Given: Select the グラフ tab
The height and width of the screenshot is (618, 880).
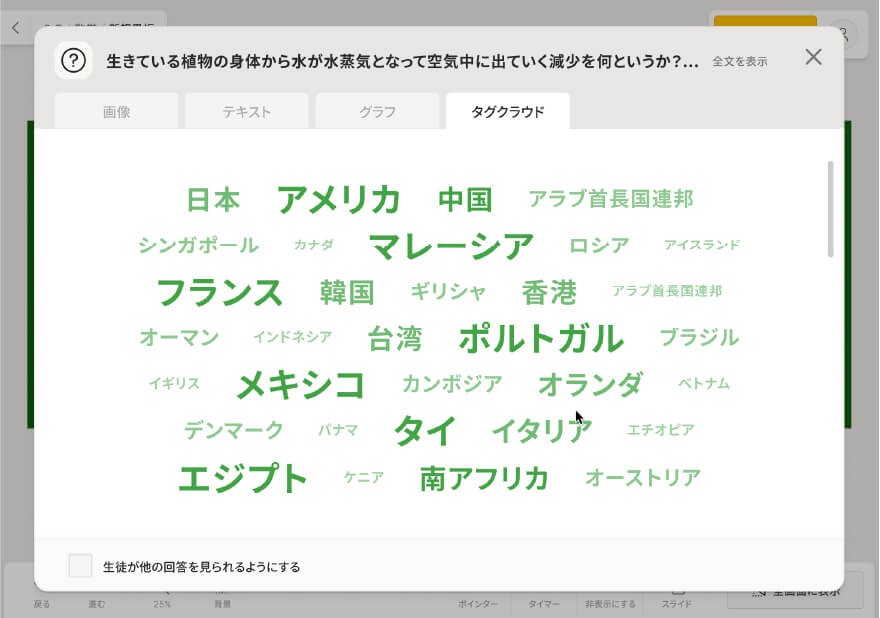Looking at the screenshot, I should click(x=377, y=112).
